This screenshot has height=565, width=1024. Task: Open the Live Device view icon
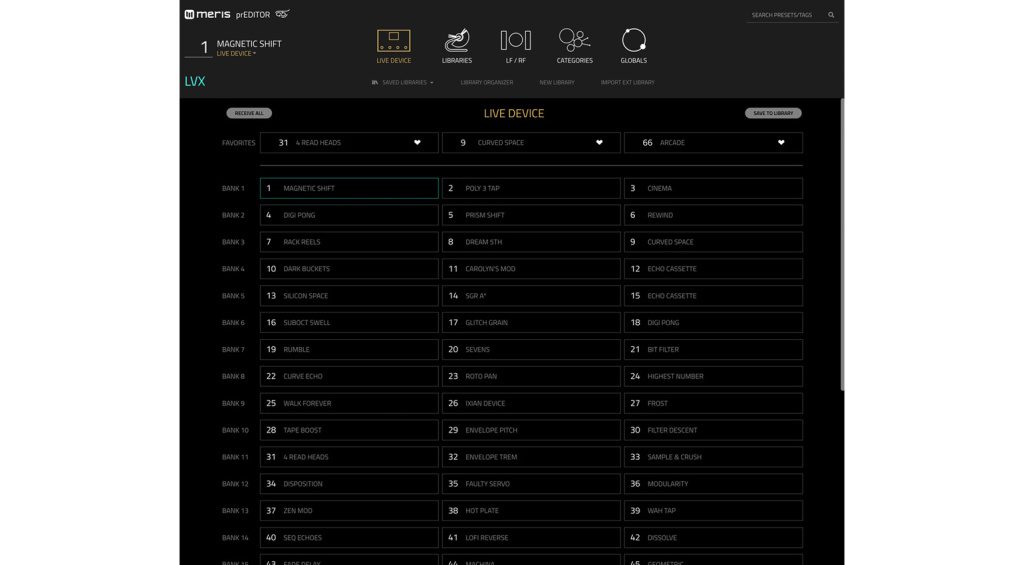tap(394, 40)
